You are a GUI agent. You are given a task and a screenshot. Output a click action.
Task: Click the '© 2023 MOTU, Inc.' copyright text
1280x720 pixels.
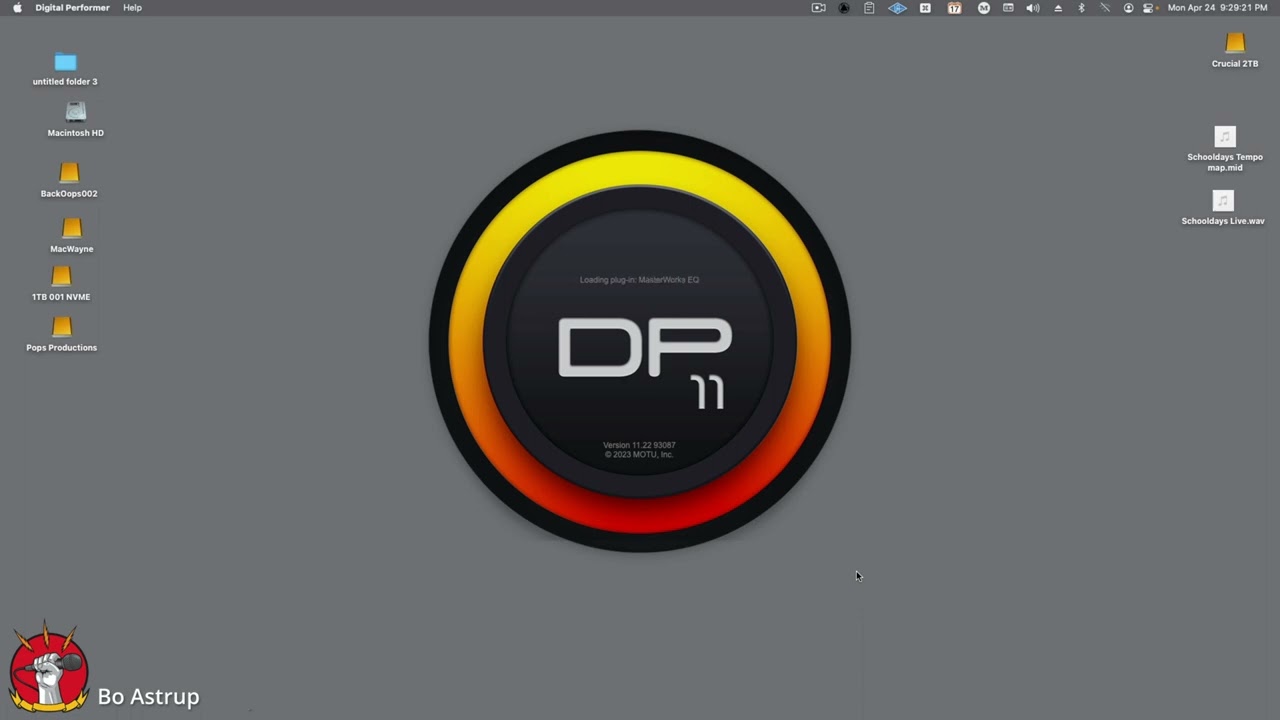pos(639,455)
